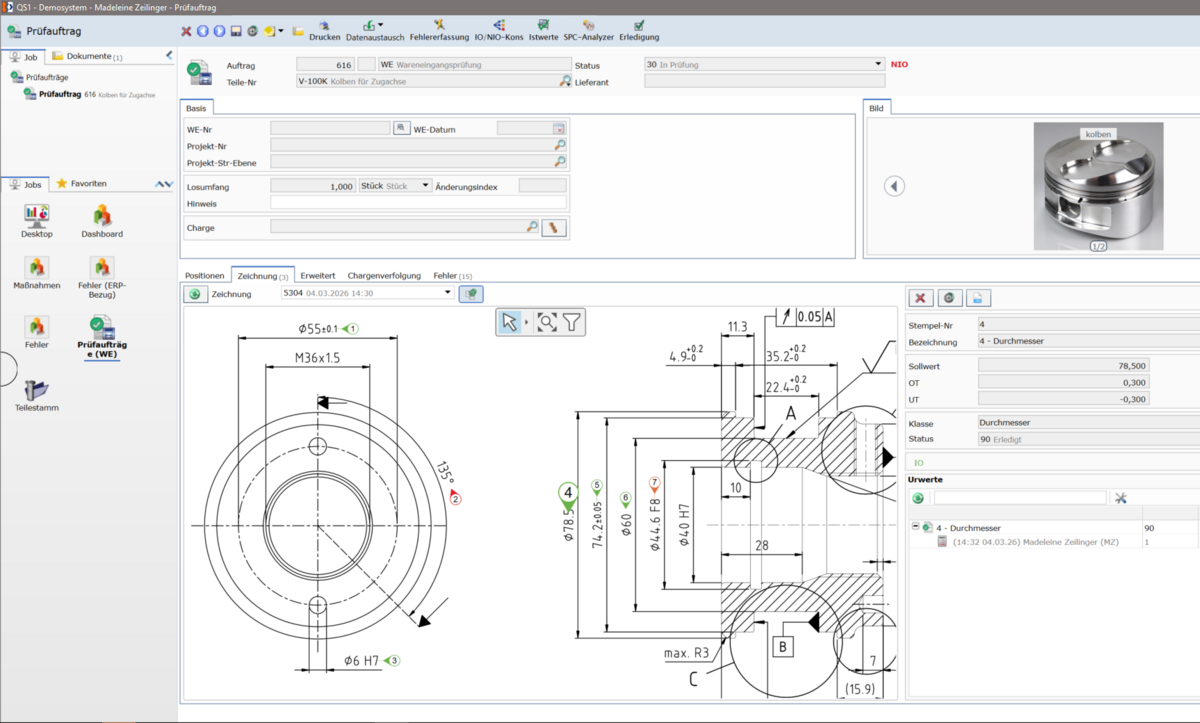The width and height of the screenshot is (1200, 723).
Task: Click the tools icon in the Urwerte toolbar
Action: [1120, 498]
